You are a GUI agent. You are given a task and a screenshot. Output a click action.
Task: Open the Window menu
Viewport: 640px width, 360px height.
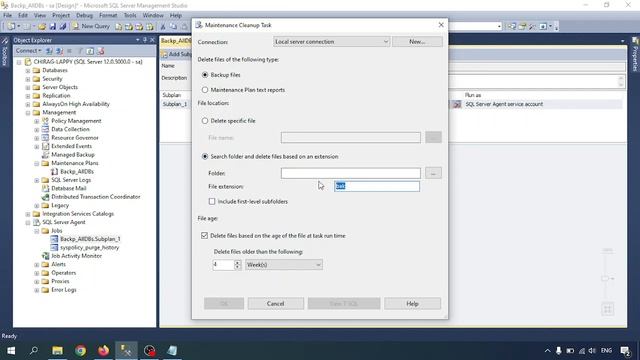tap(153, 16)
